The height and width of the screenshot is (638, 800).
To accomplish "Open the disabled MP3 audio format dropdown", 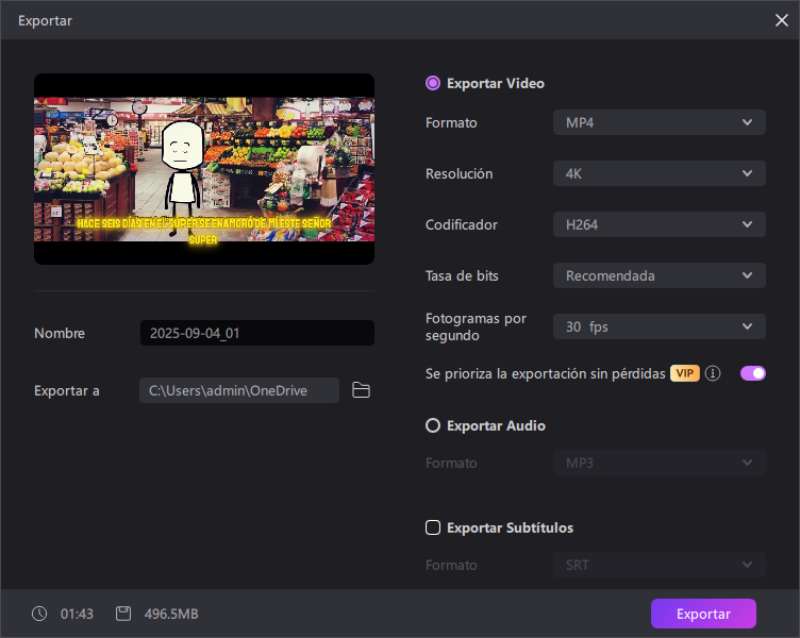I will pos(659,464).
